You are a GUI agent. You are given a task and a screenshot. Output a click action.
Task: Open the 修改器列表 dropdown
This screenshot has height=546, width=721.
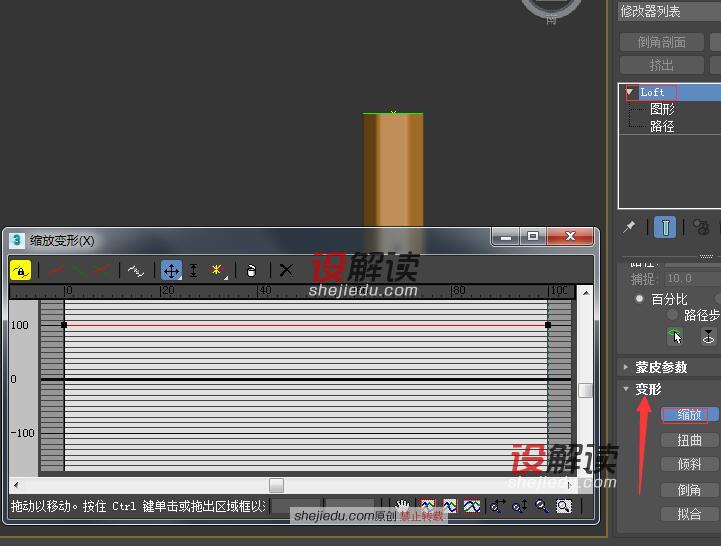670,11
